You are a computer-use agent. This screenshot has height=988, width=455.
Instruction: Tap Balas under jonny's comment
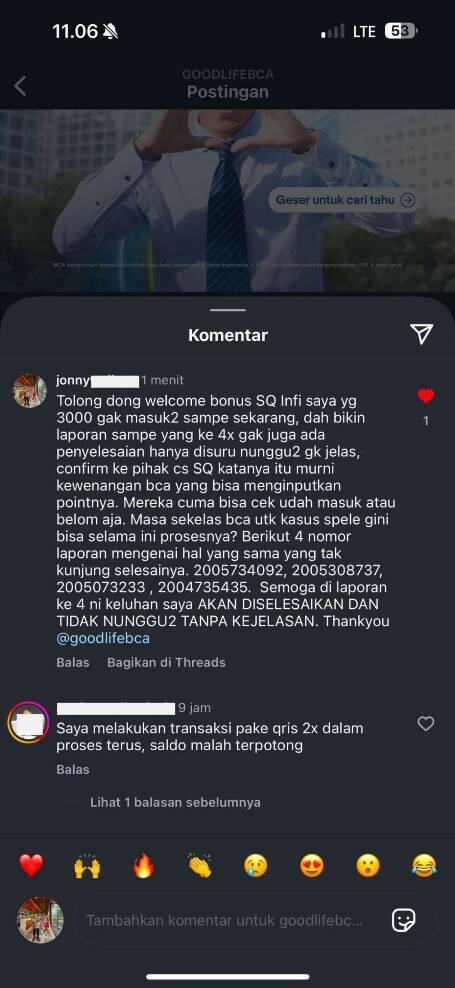coord(72,662)
